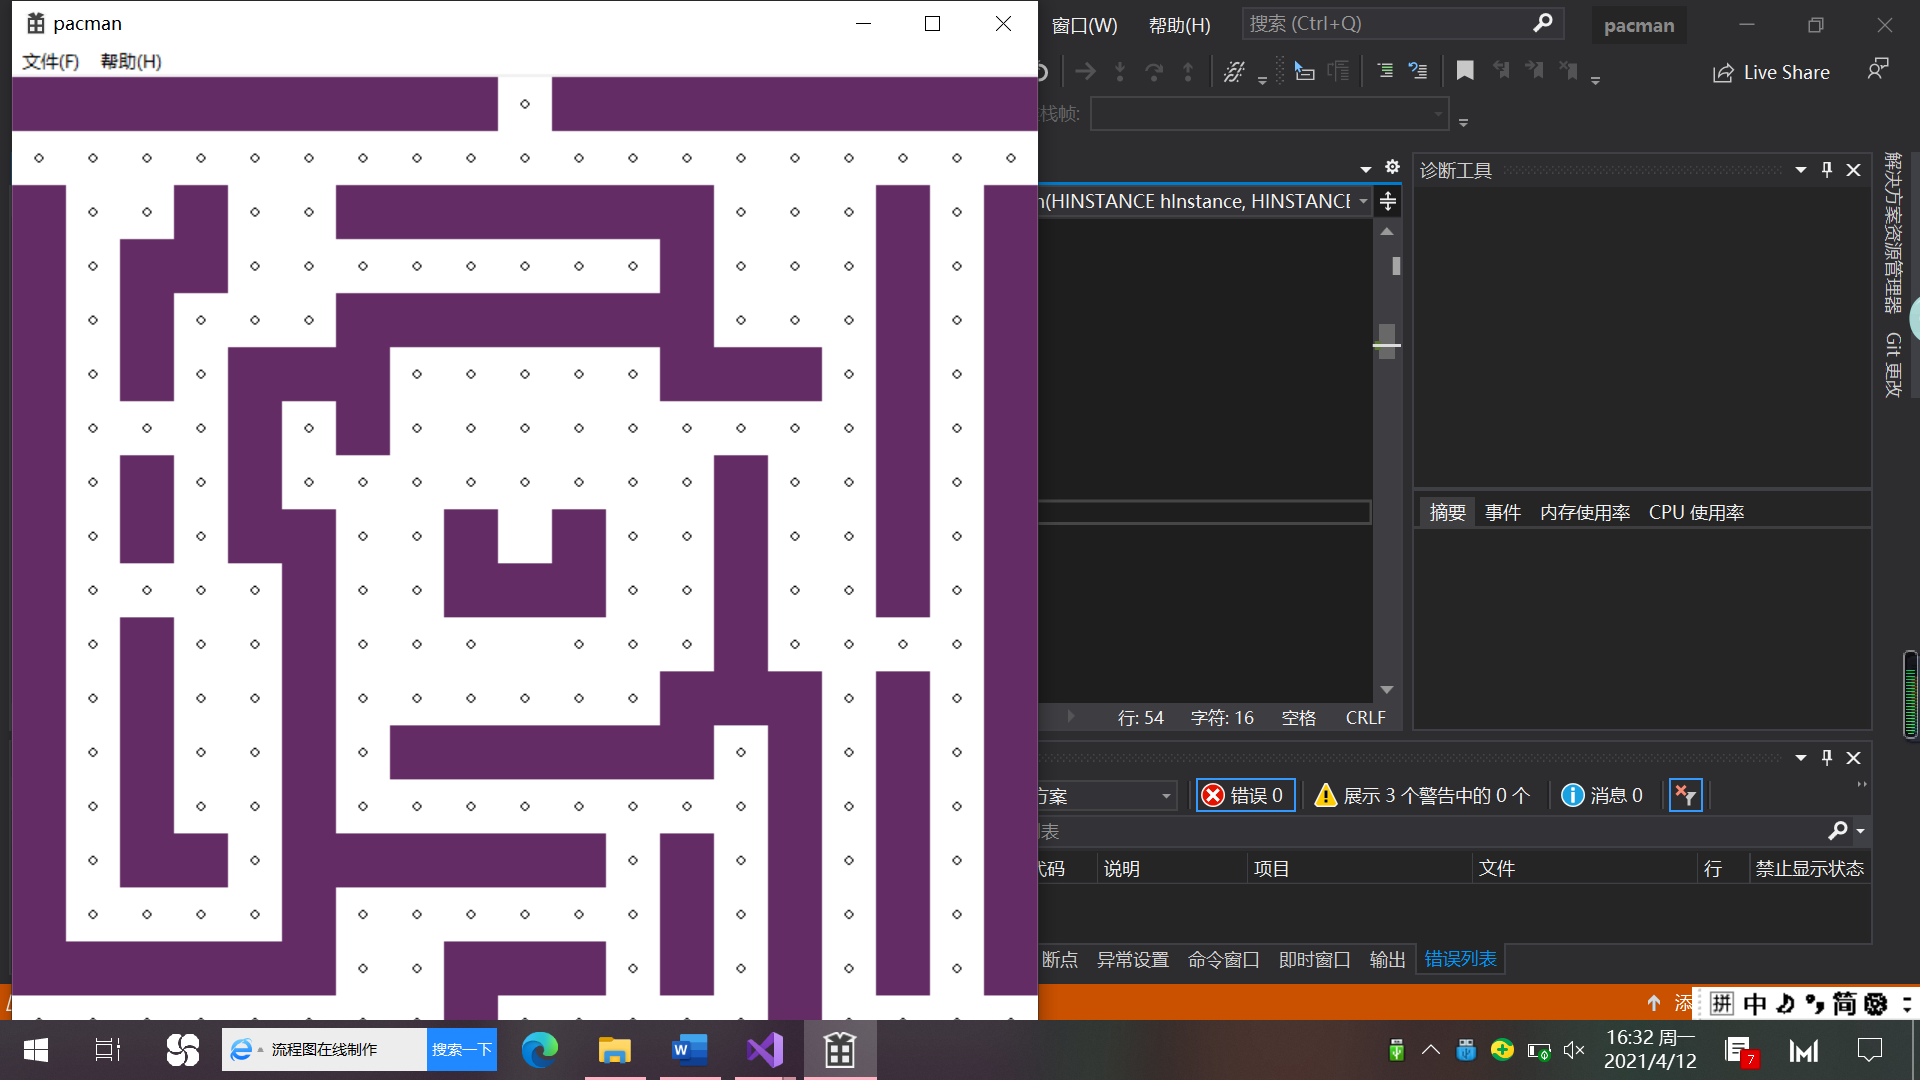Toggle the clear filters funnel icon
Screen dimensions: 1920x1080
(x=1685, y=795)
